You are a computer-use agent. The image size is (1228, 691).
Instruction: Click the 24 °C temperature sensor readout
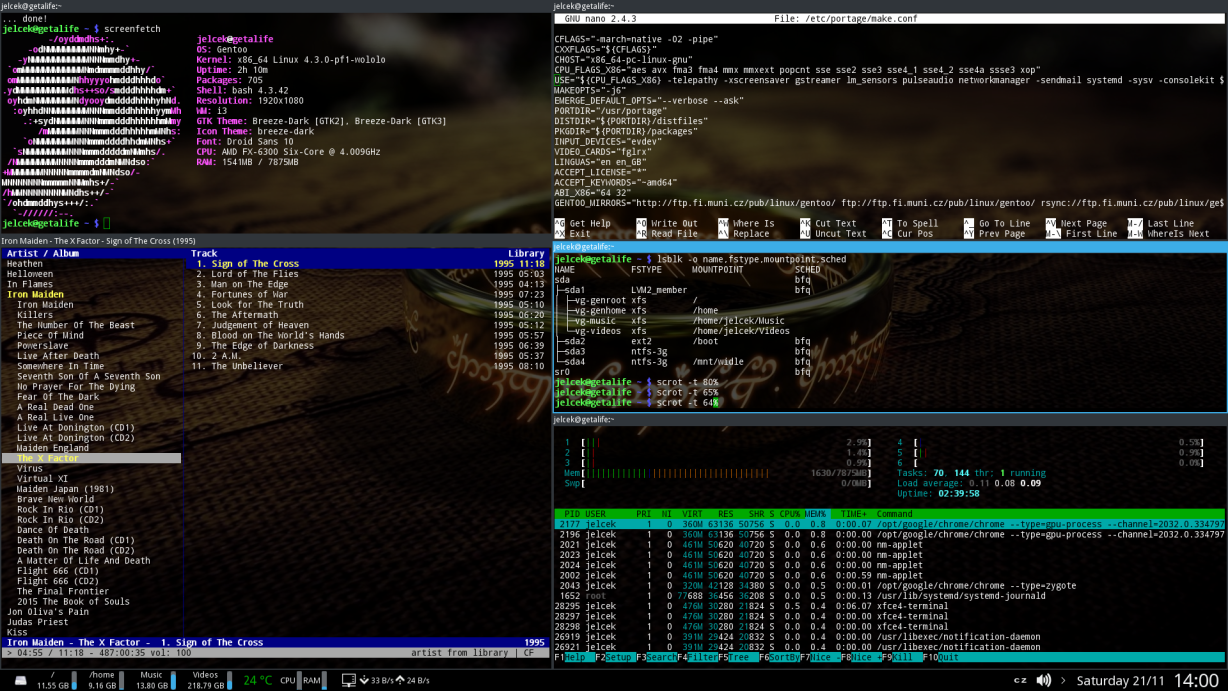click(257, 681)
